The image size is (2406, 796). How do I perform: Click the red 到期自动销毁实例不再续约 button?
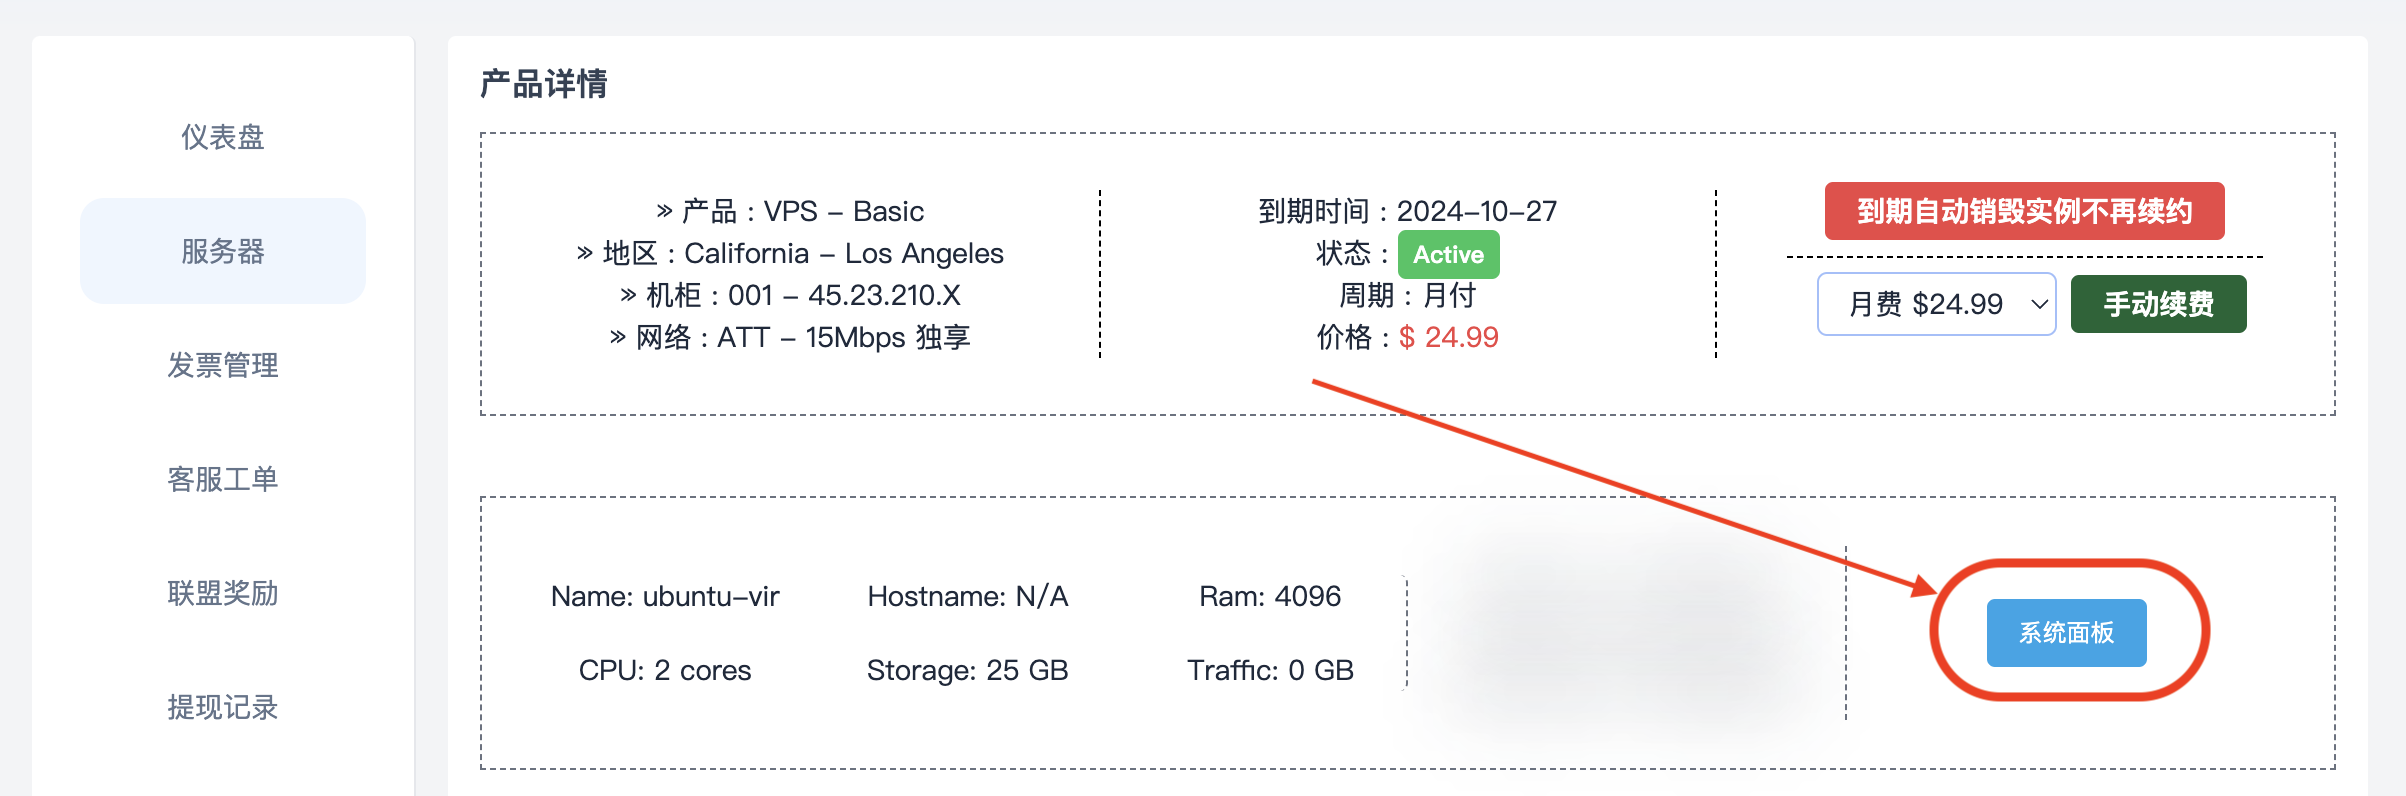pos(2024,211)
